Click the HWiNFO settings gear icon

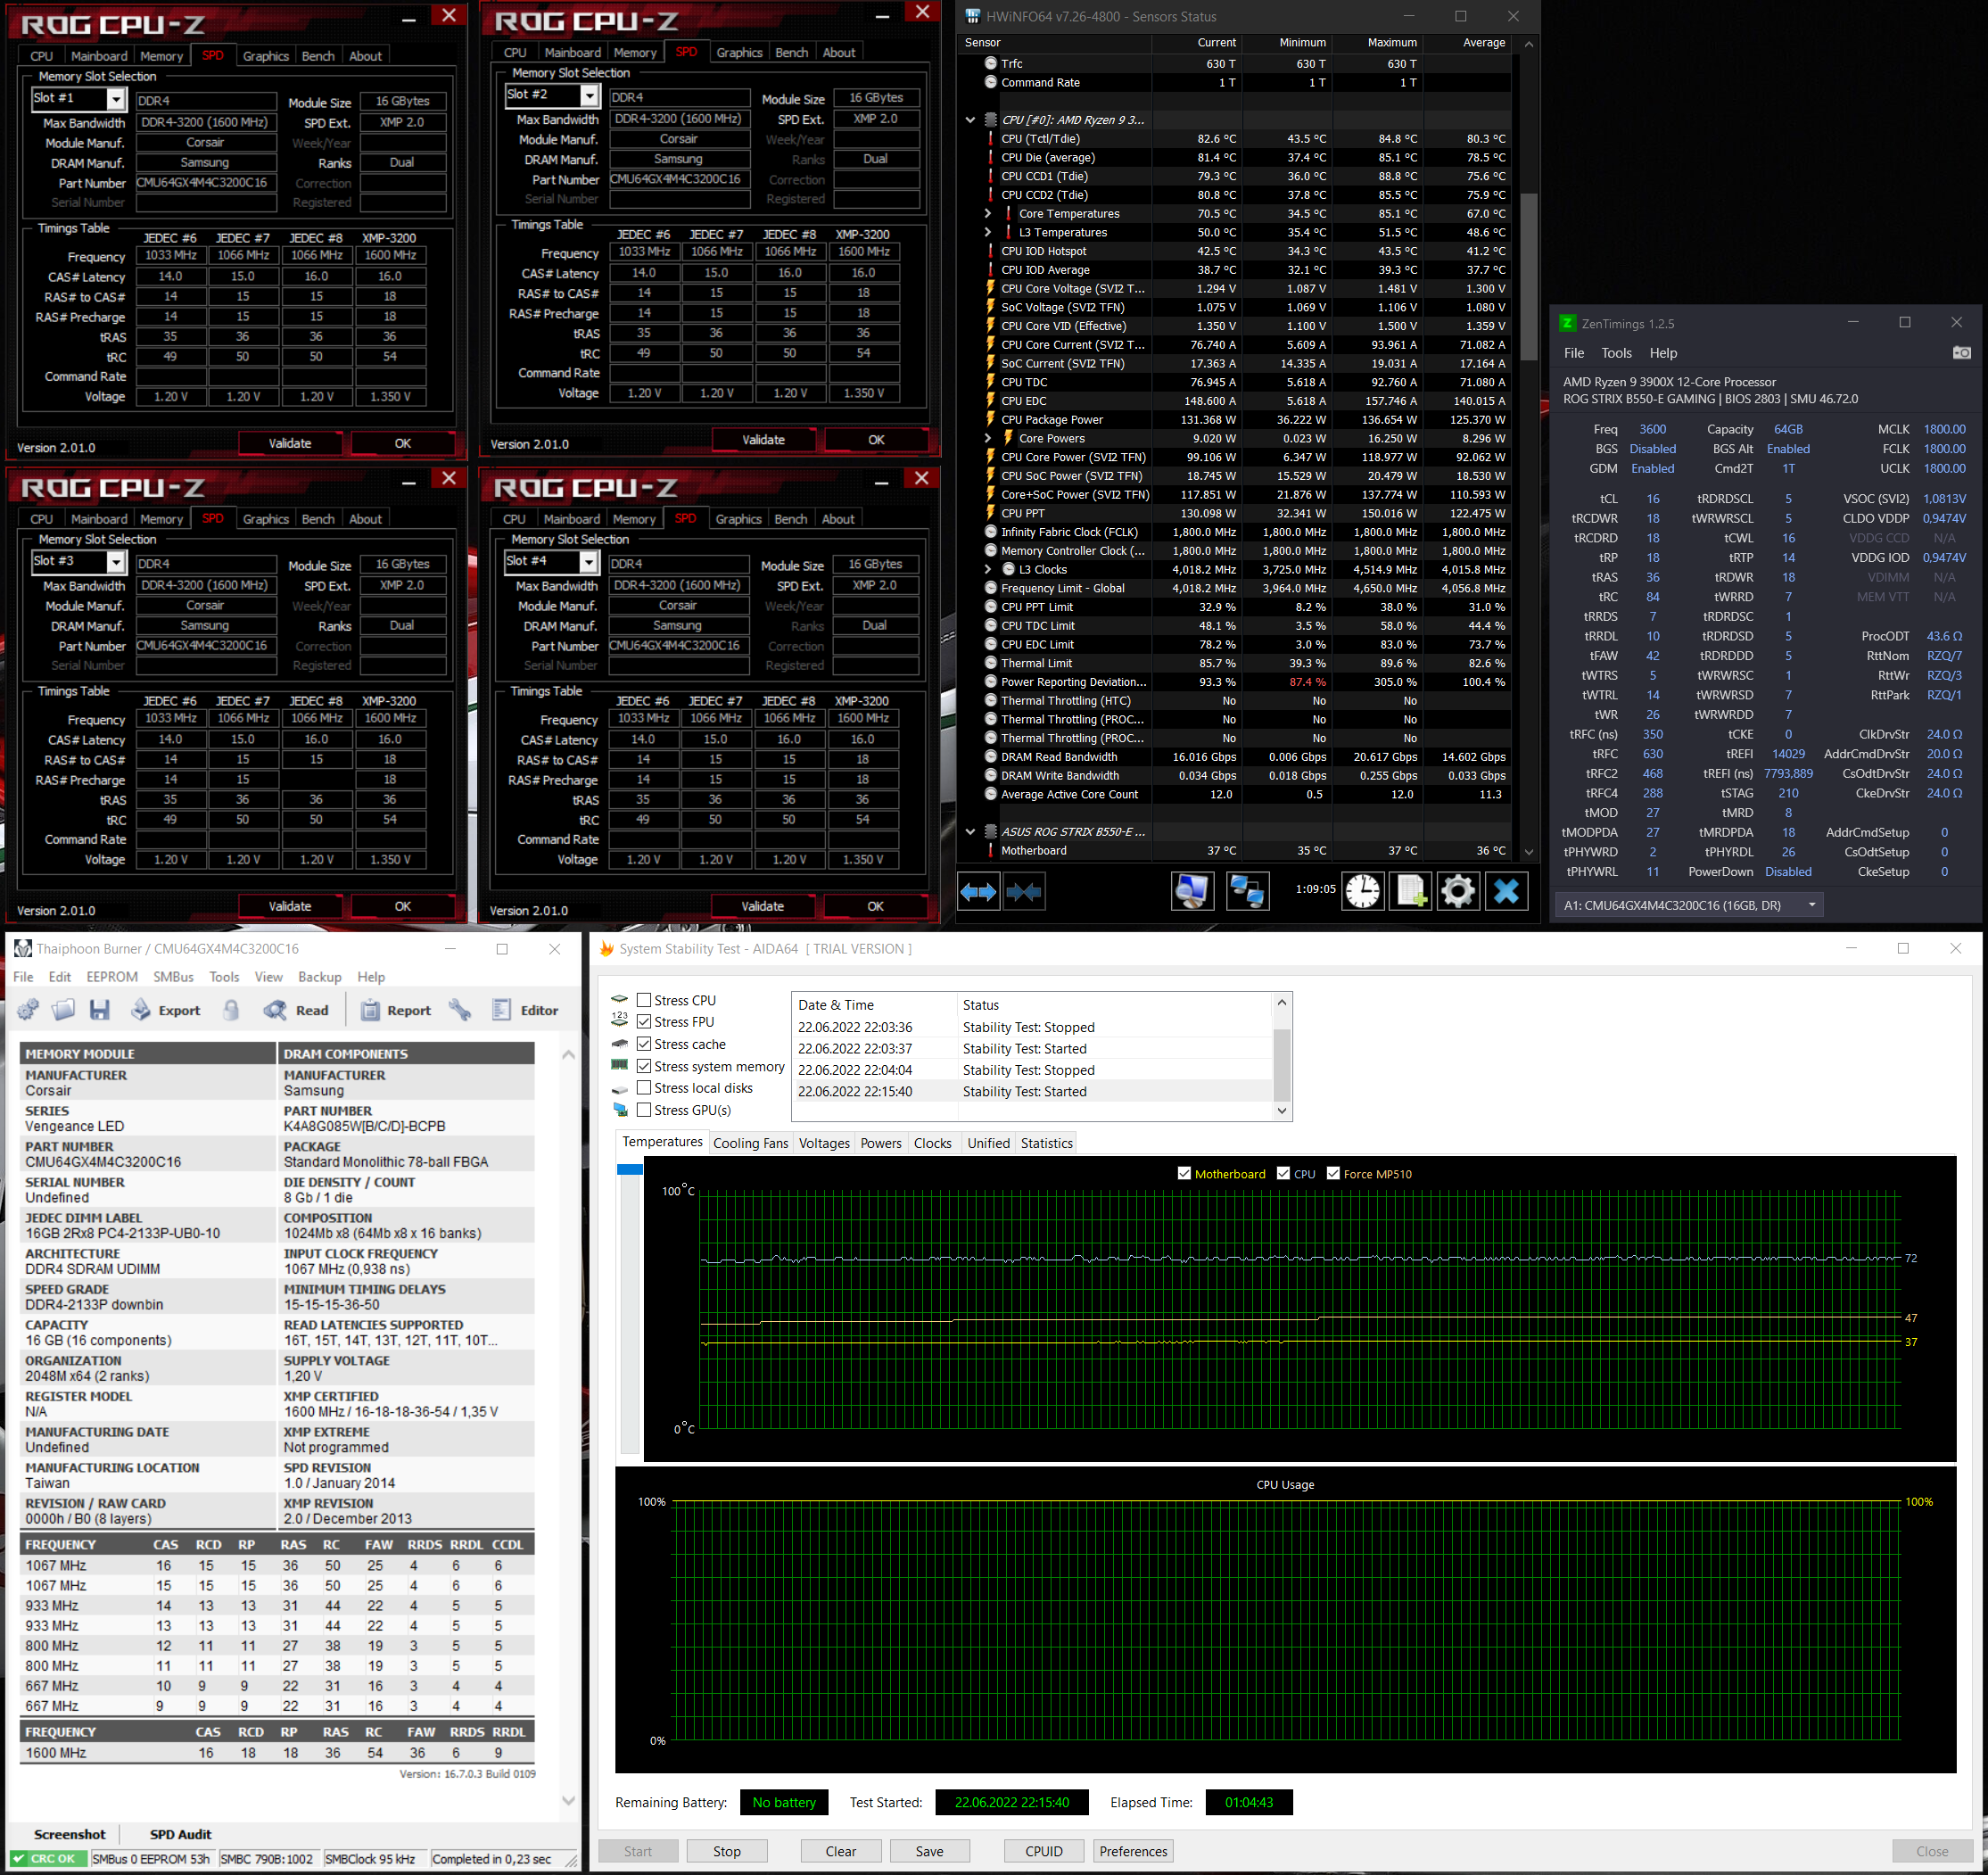coord(1458,891)
